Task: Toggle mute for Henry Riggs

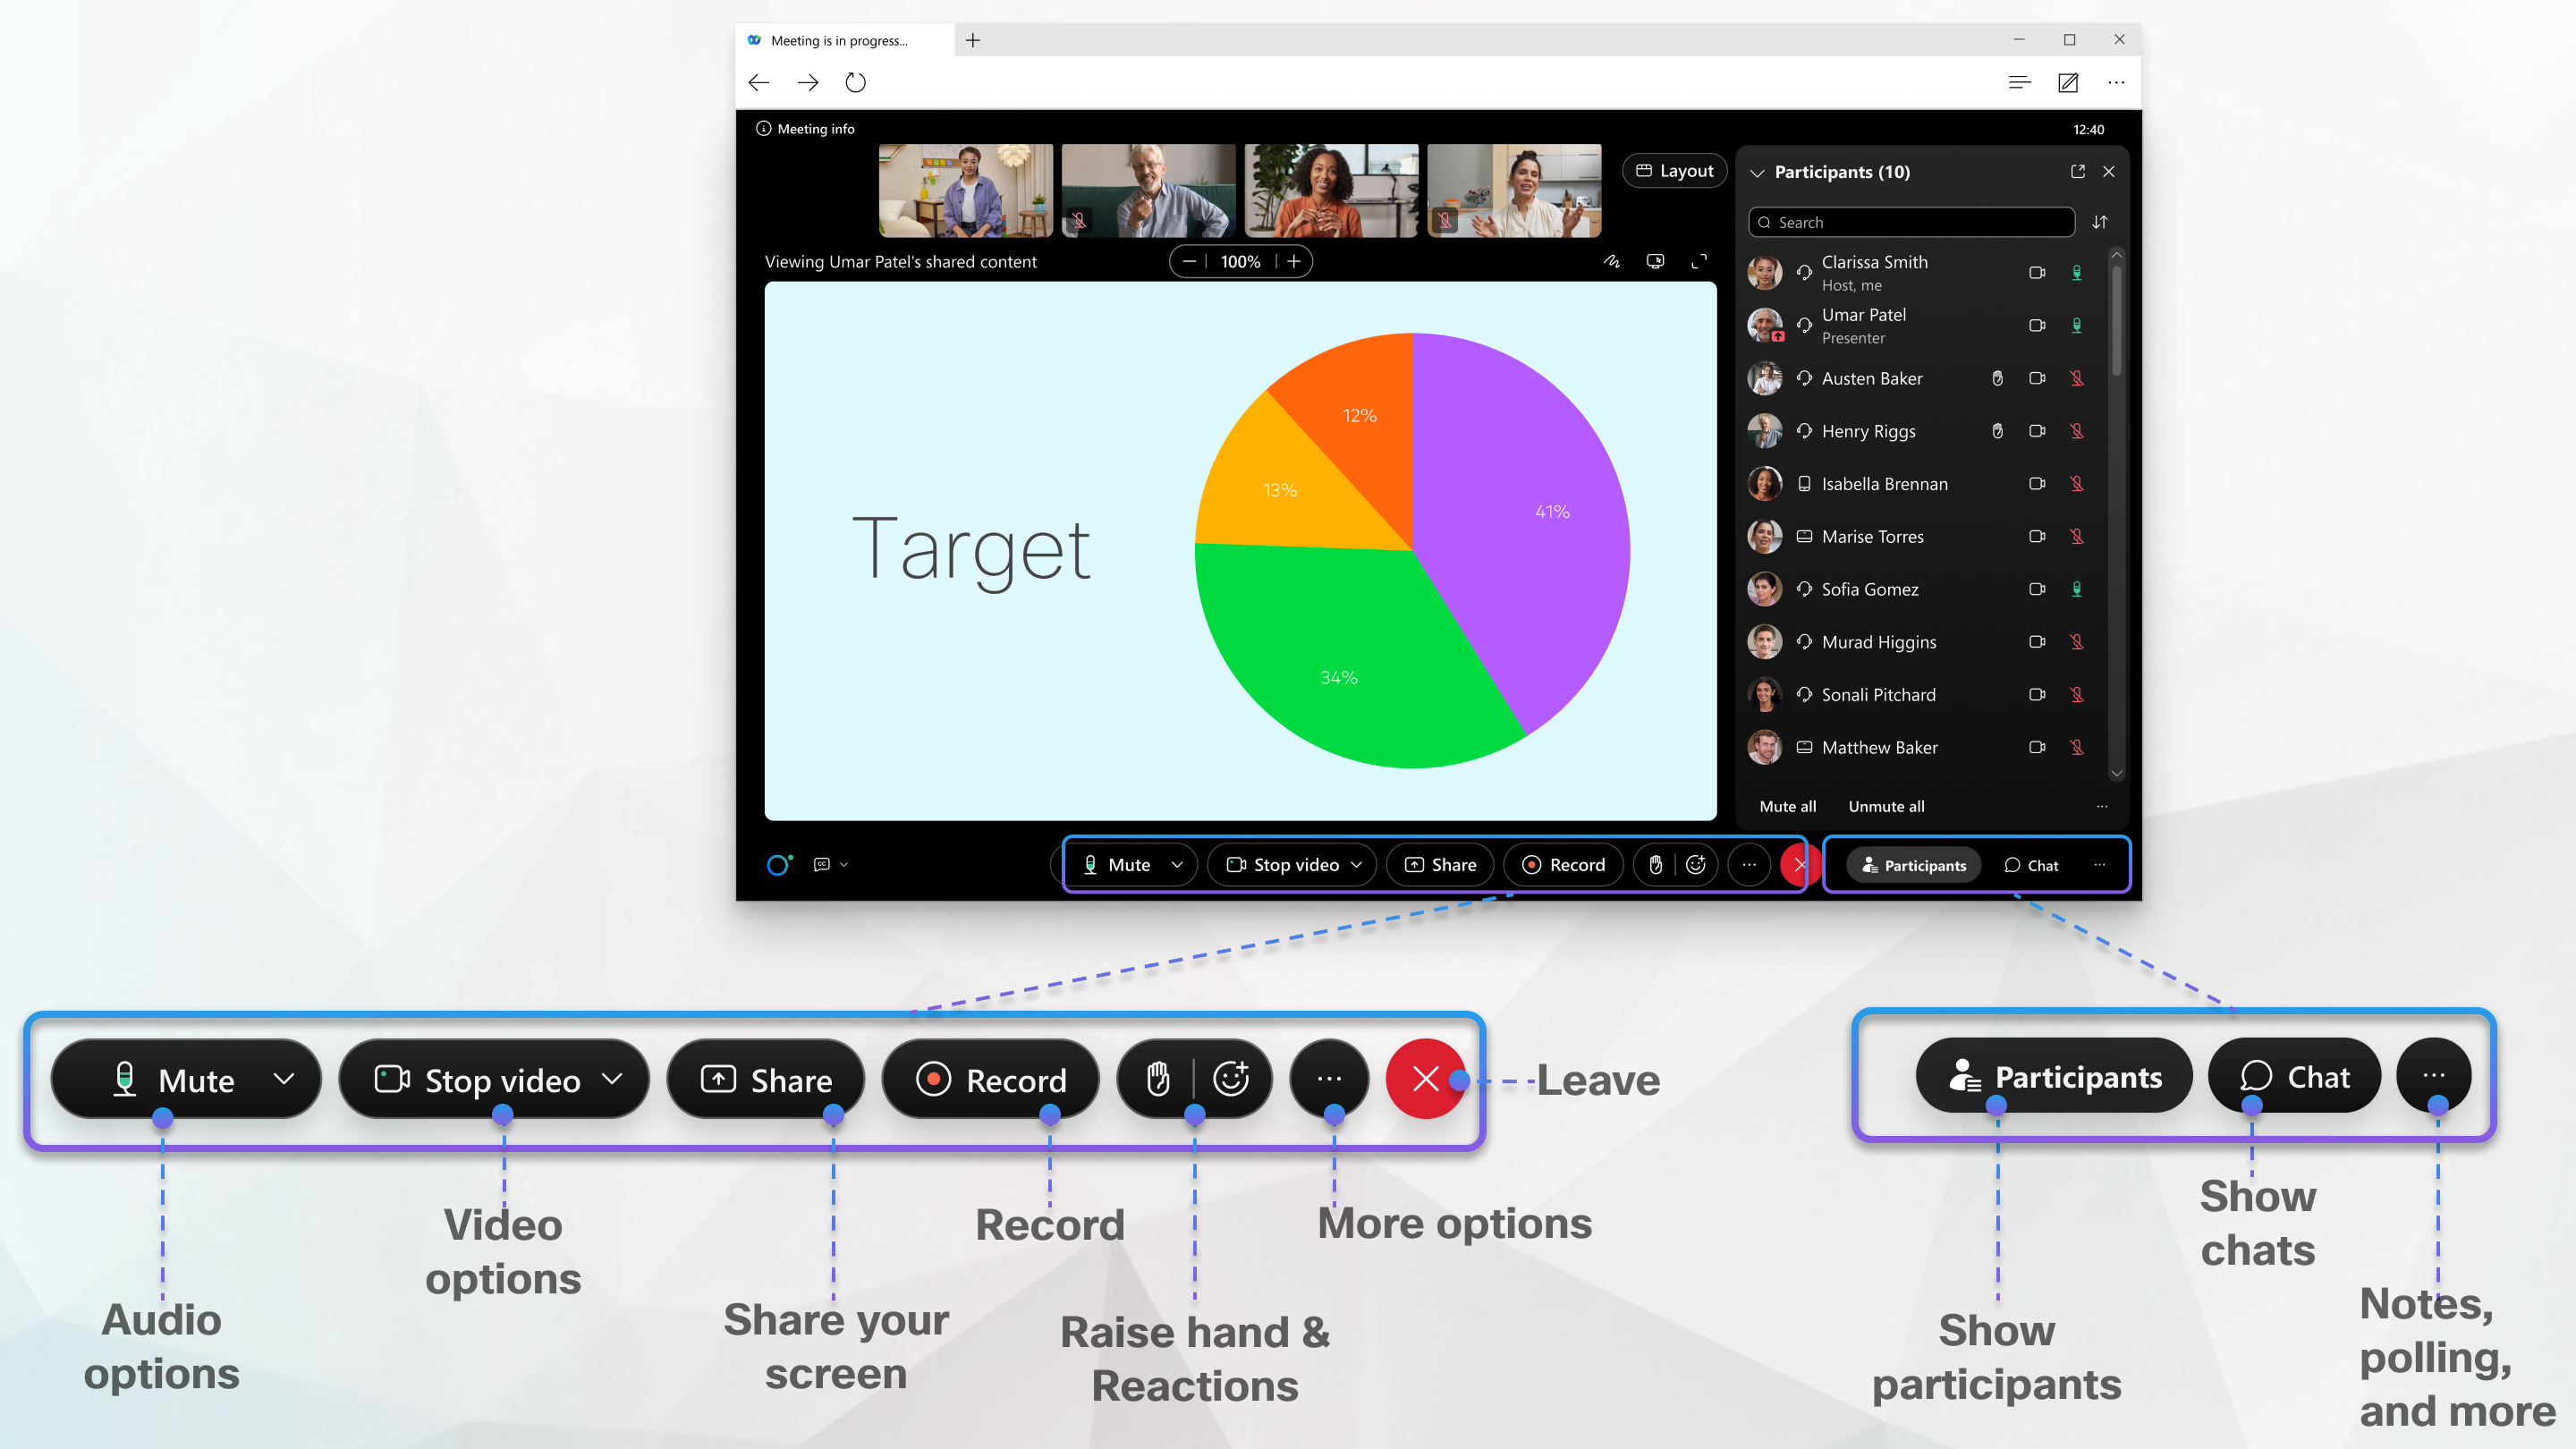Action: point(2079,430)
